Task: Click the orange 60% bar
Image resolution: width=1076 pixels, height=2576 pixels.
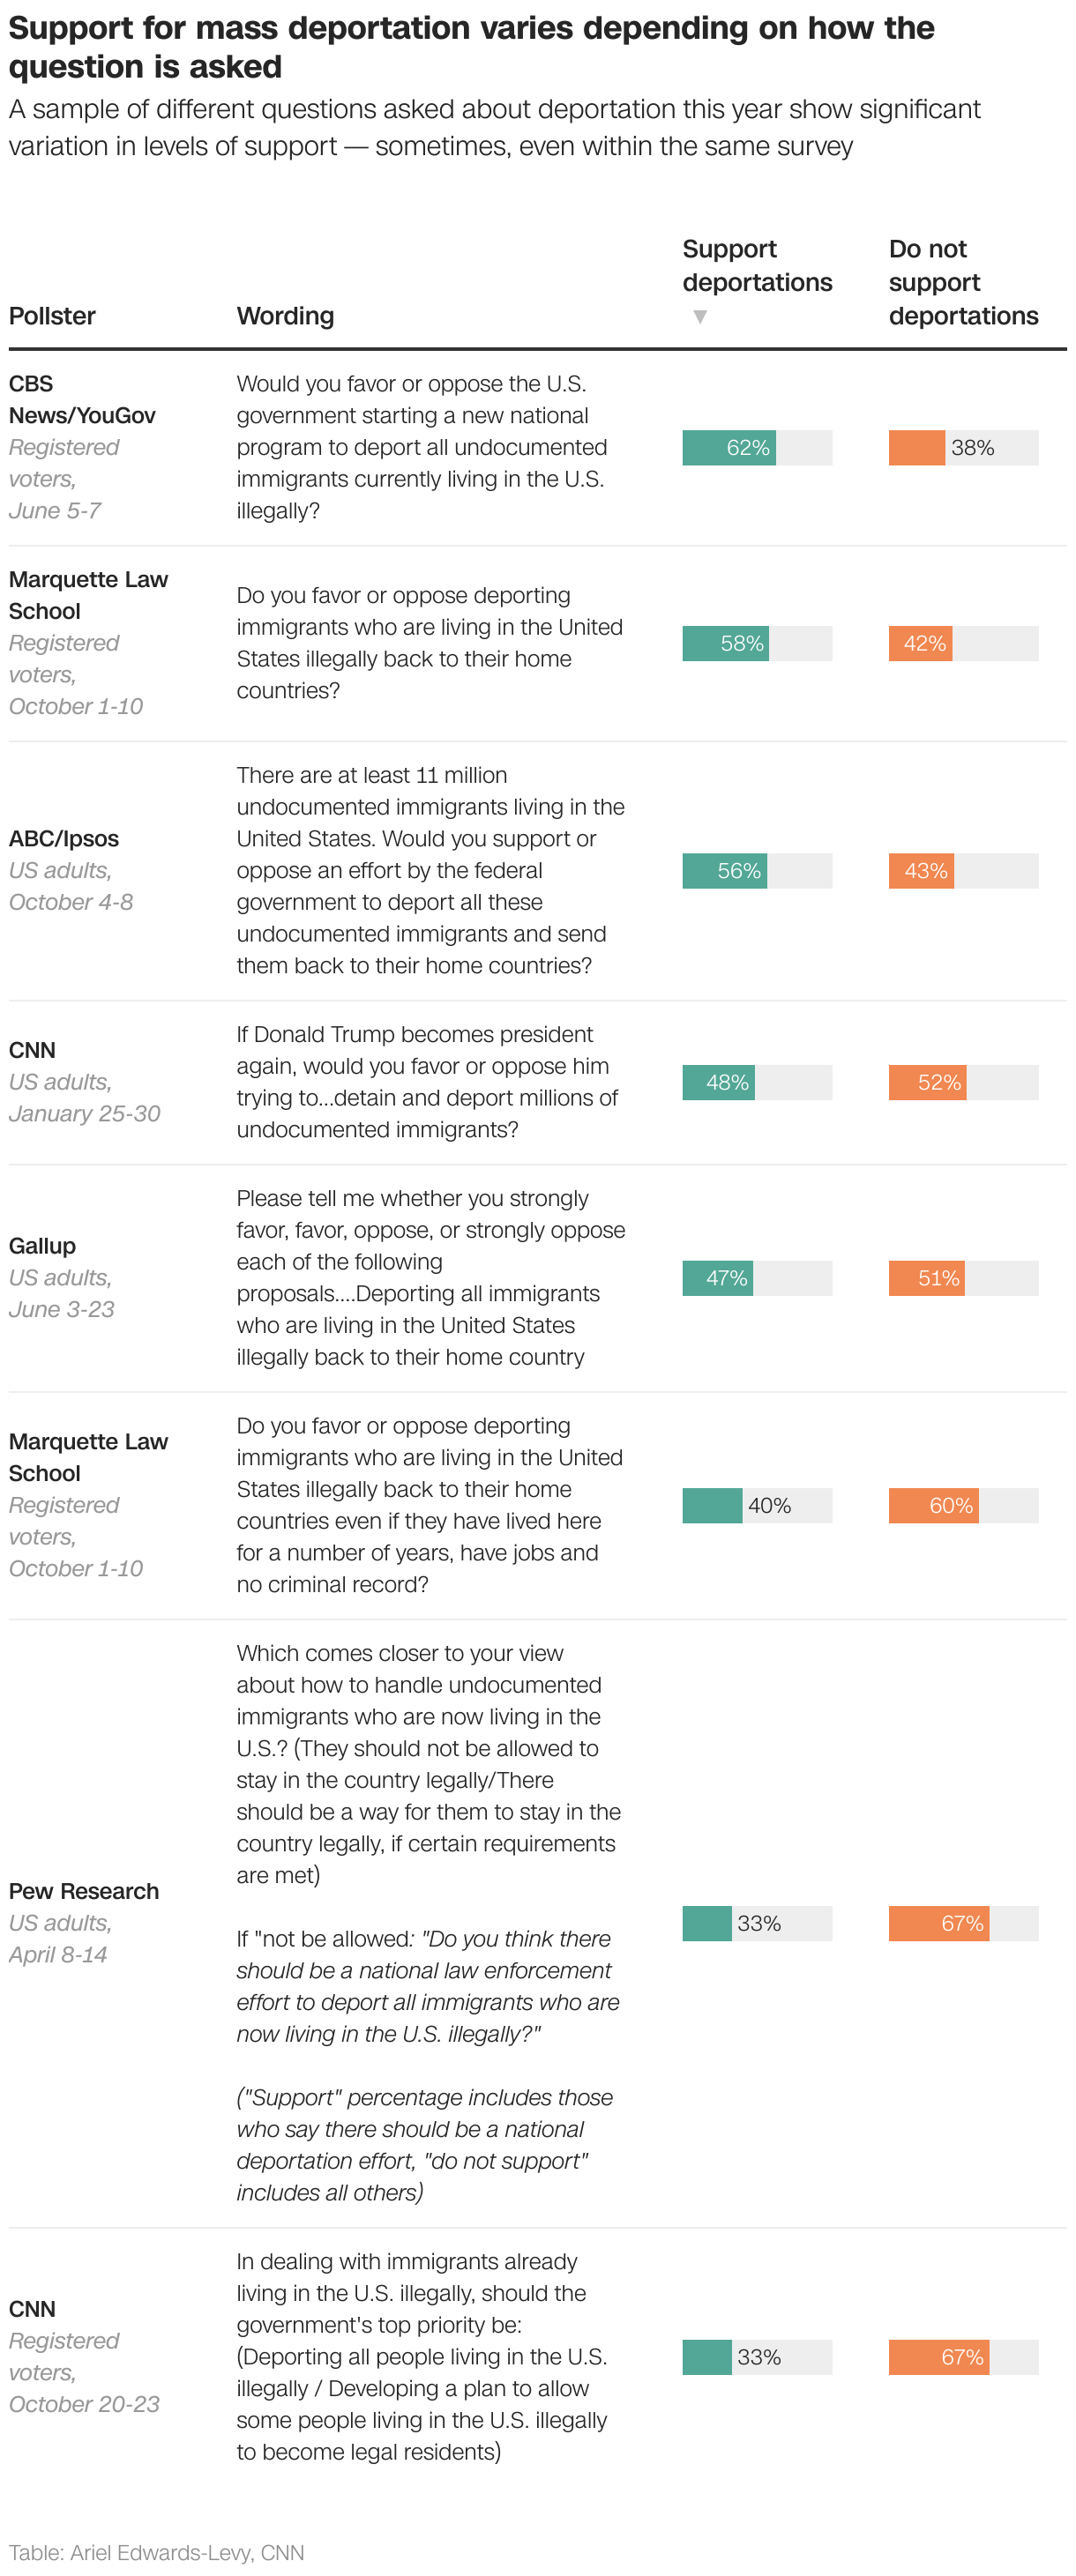Action: tap(933, 1506)
